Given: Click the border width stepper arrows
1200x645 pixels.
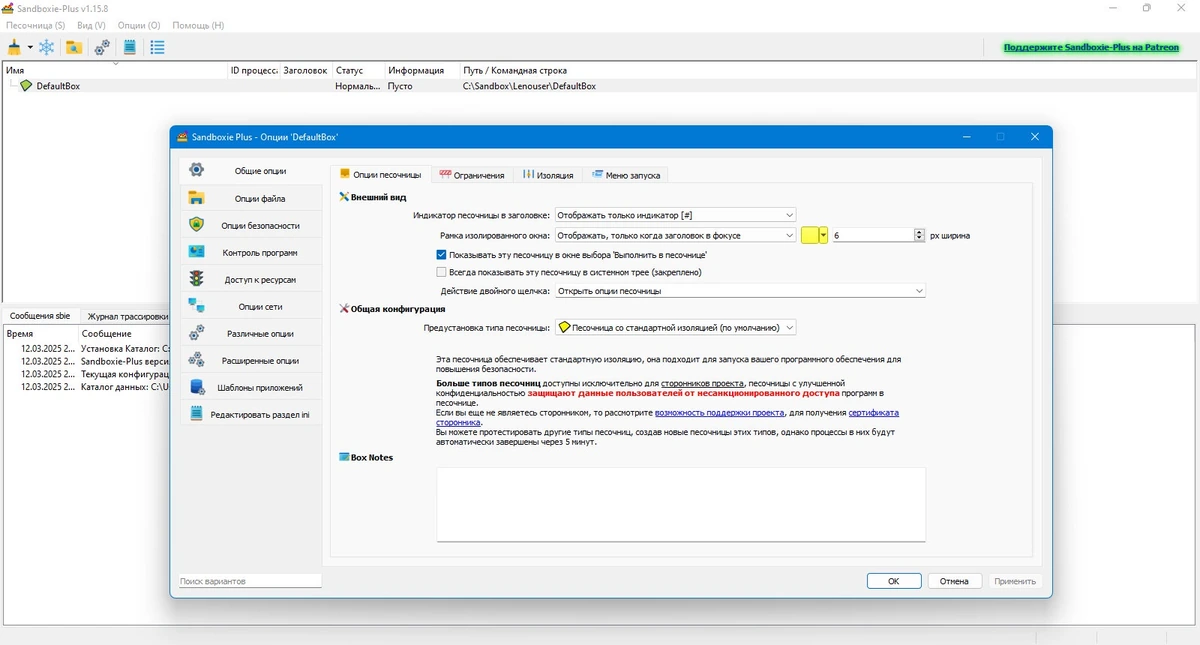Looking at the screenshot, I should 919,235.
